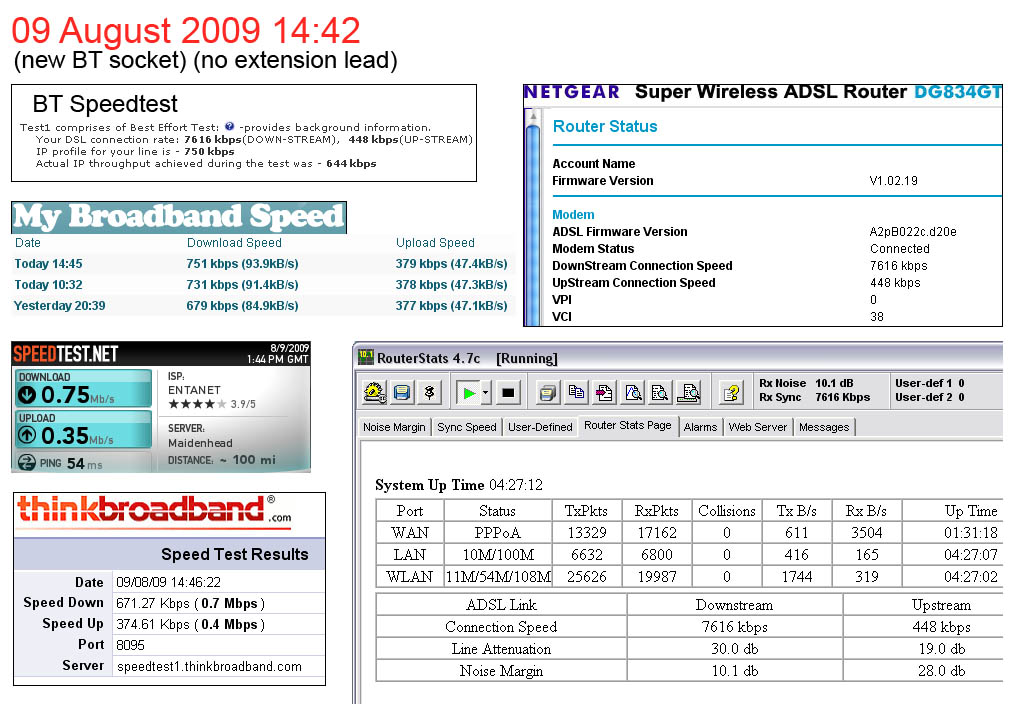The image size is (1016, 724).
Task: Stop monitoring with the black square button
Action: [x=508, y=392]
